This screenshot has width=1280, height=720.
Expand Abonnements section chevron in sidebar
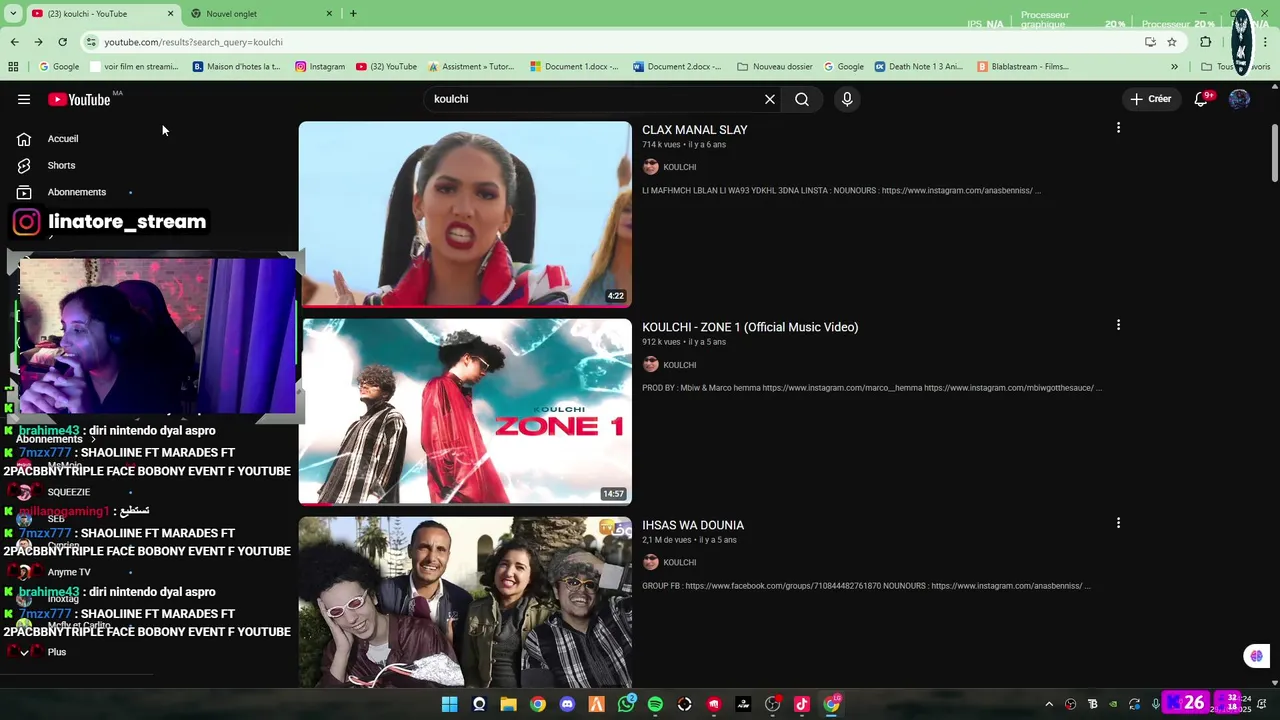click(93, 439)
